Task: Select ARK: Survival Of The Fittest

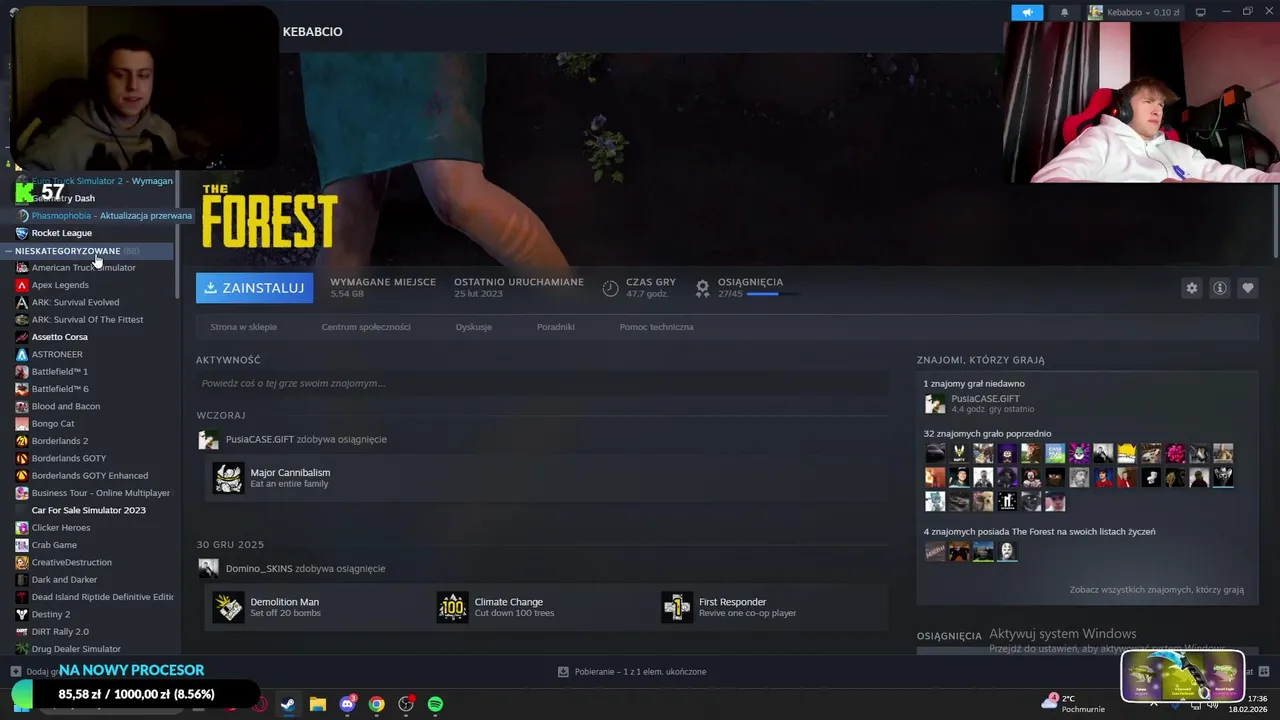Action: (87, 320)
